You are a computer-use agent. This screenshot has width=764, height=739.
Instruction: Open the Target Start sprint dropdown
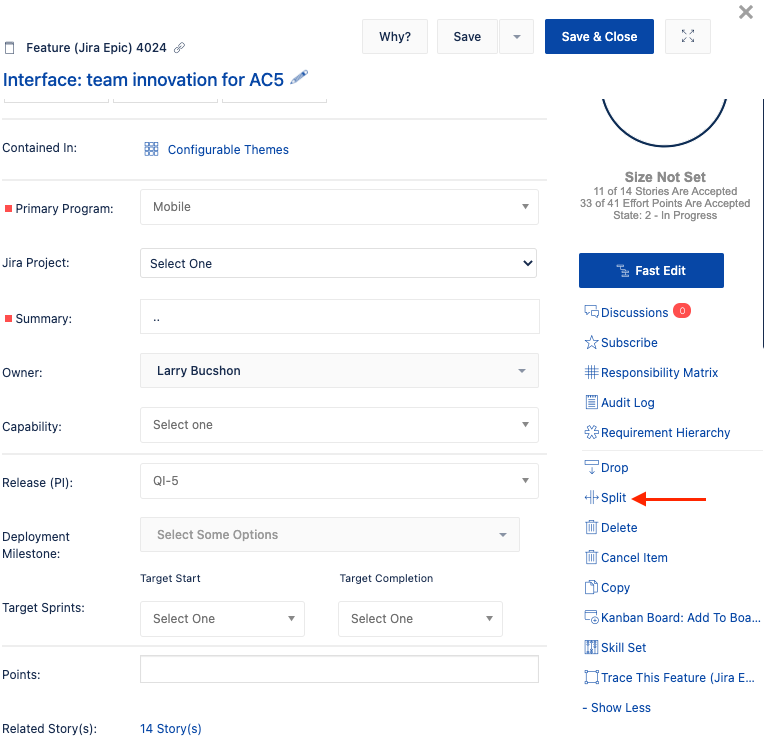click(x=222, y=619)
